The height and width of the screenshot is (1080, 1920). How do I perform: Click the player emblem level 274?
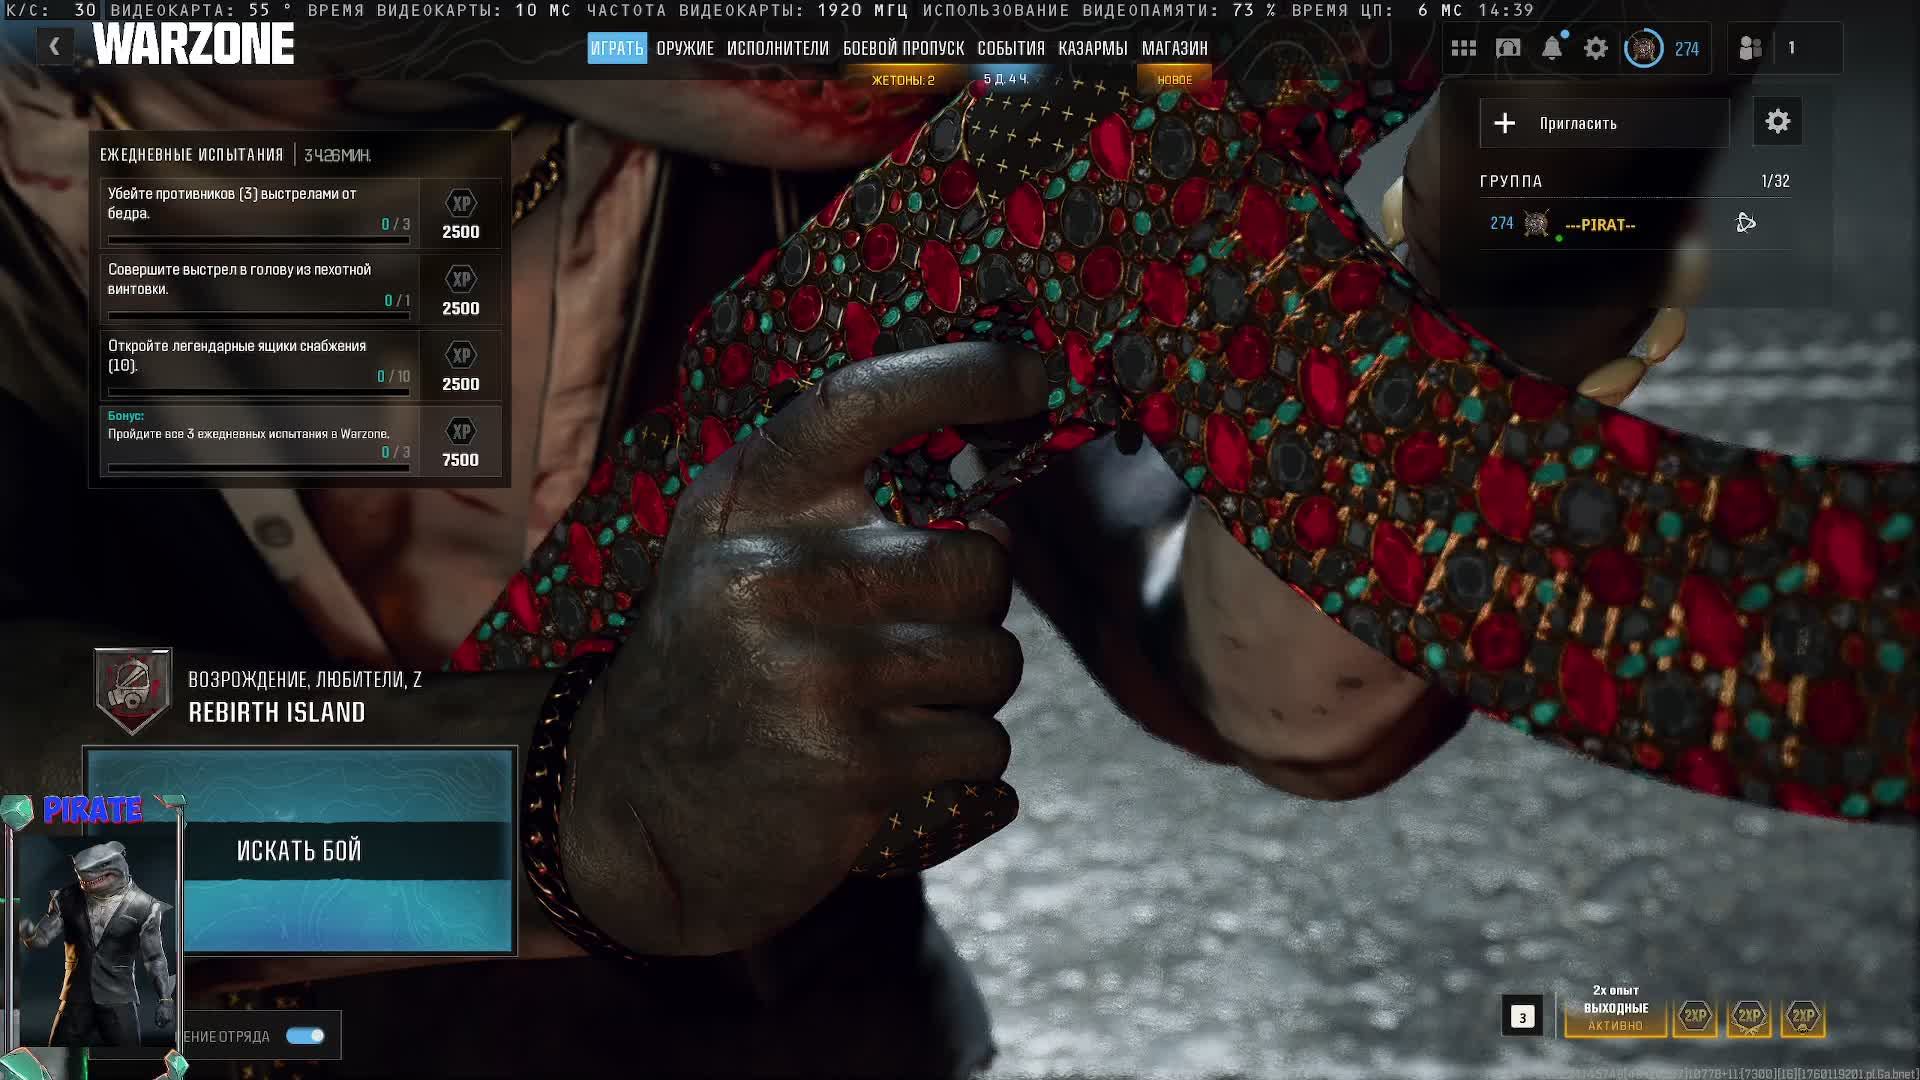coord(1643,48)
